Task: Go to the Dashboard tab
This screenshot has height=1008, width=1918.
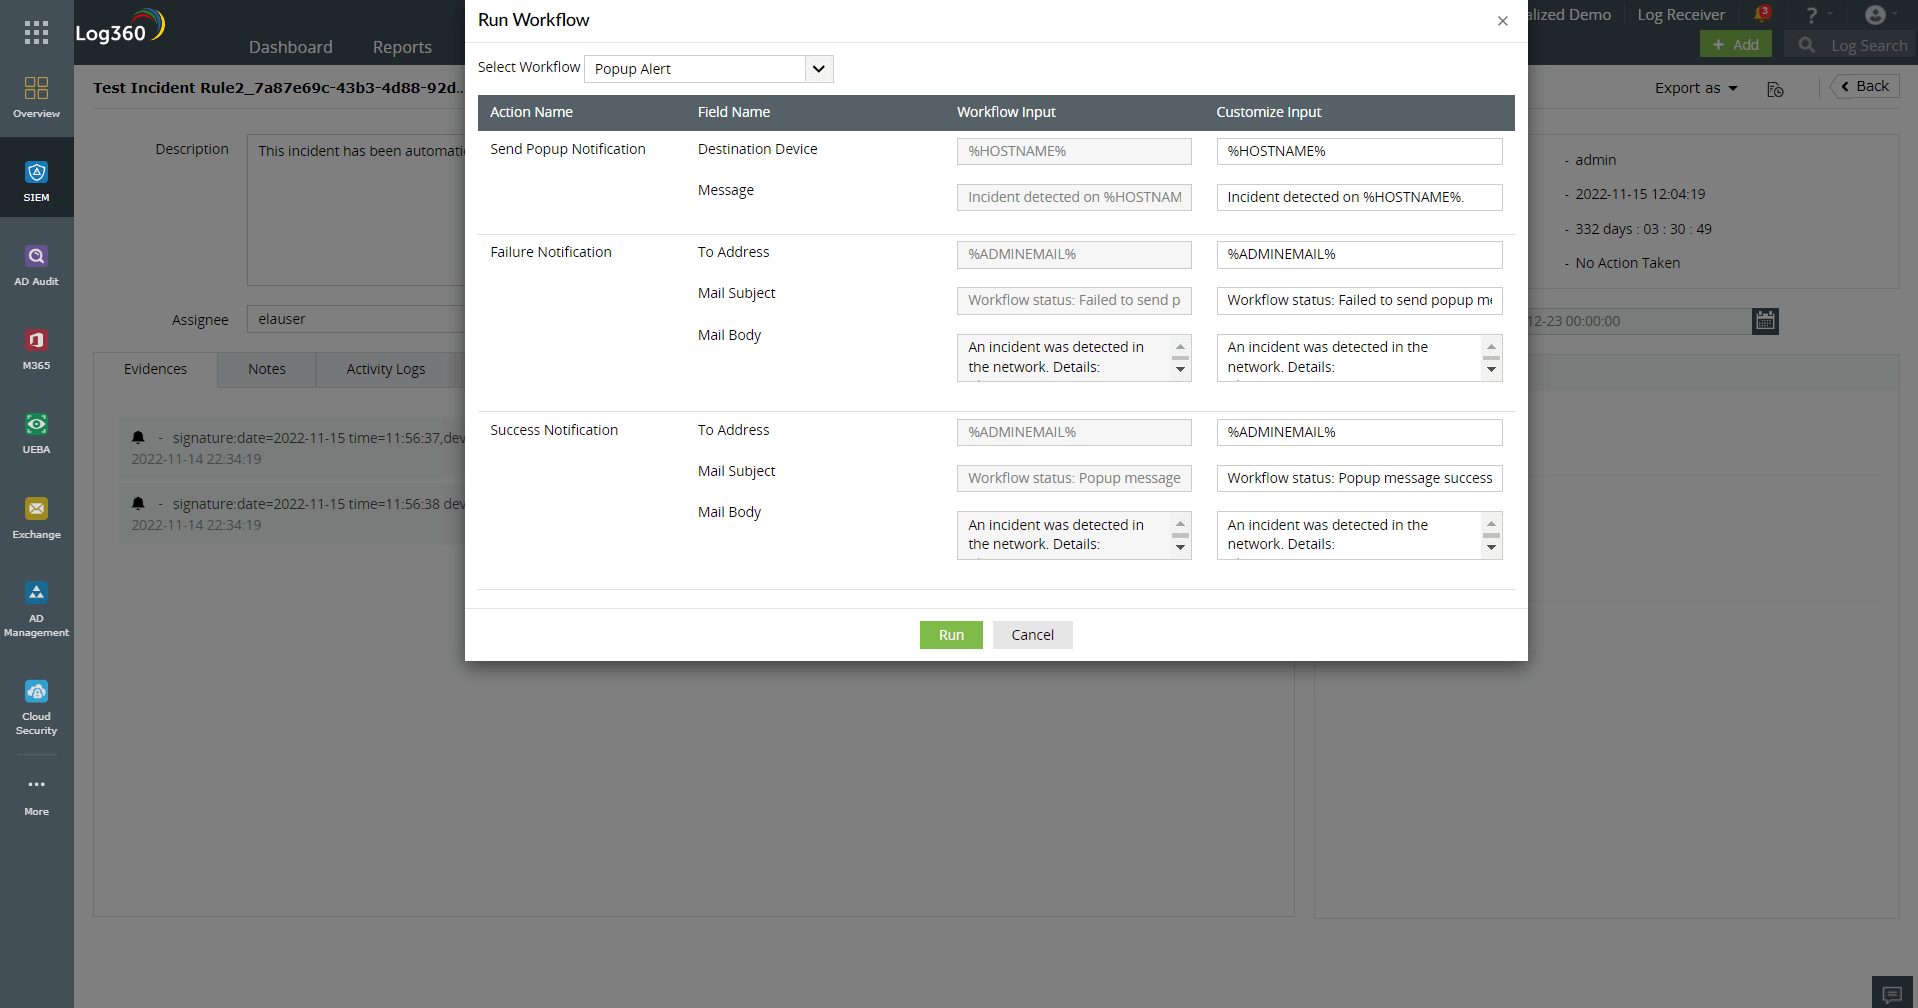Action: click(x=290, y=47)
